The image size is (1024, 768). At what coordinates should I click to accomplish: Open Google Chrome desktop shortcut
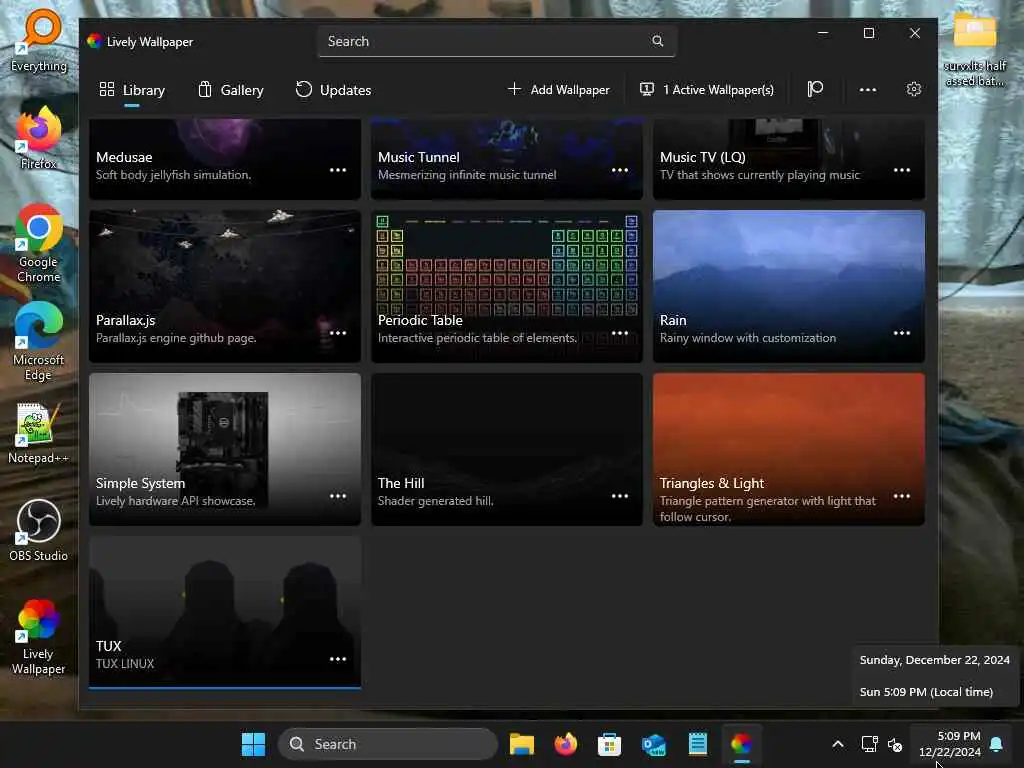pyautogui.click(x=38, y=244)
